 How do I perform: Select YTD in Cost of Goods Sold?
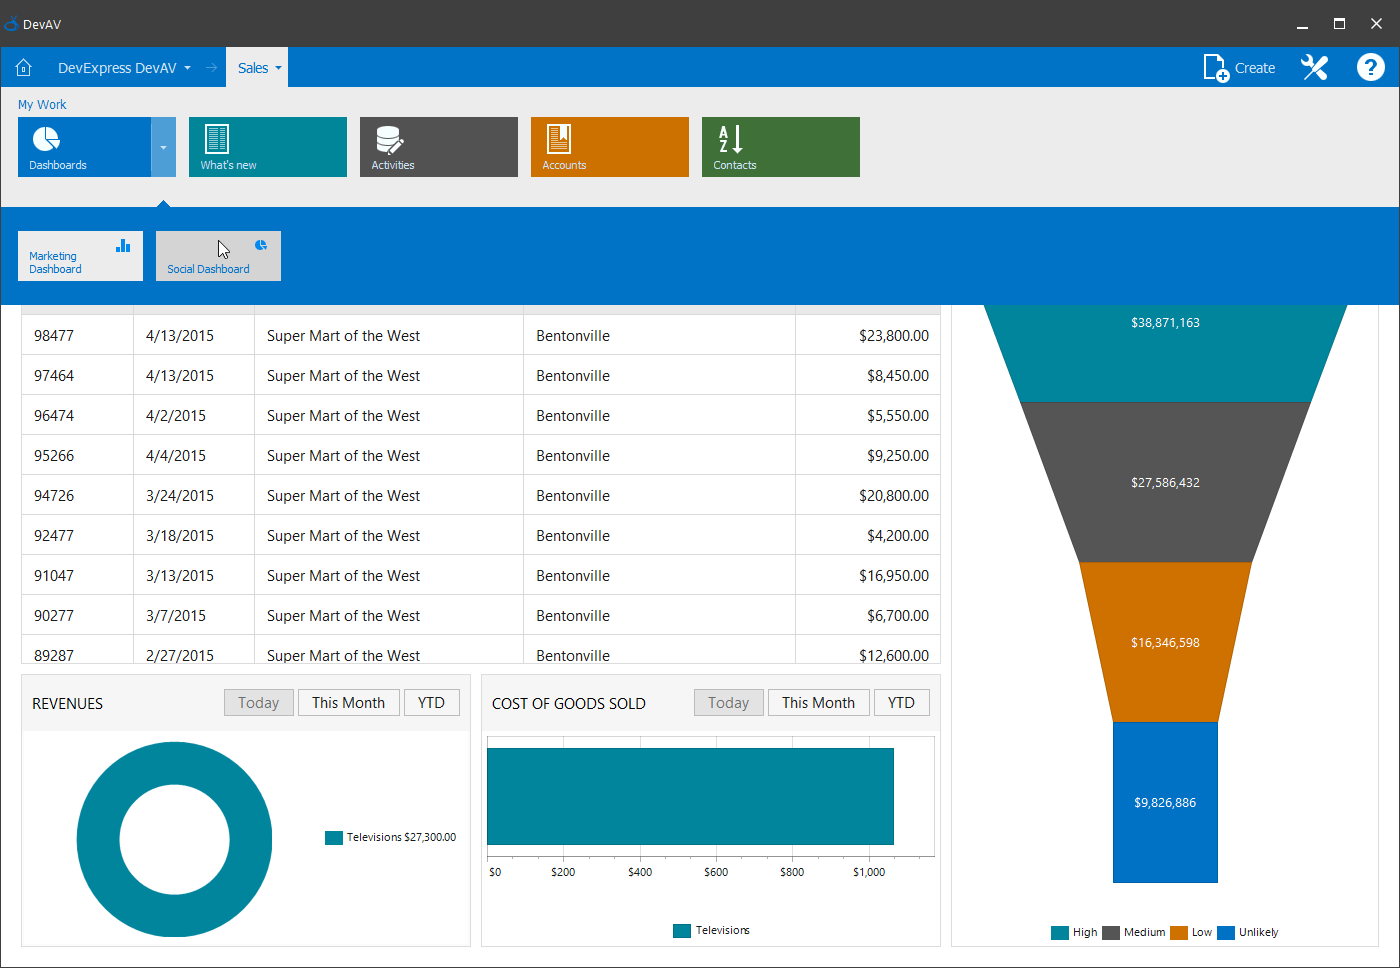click(x=901, y=703)
